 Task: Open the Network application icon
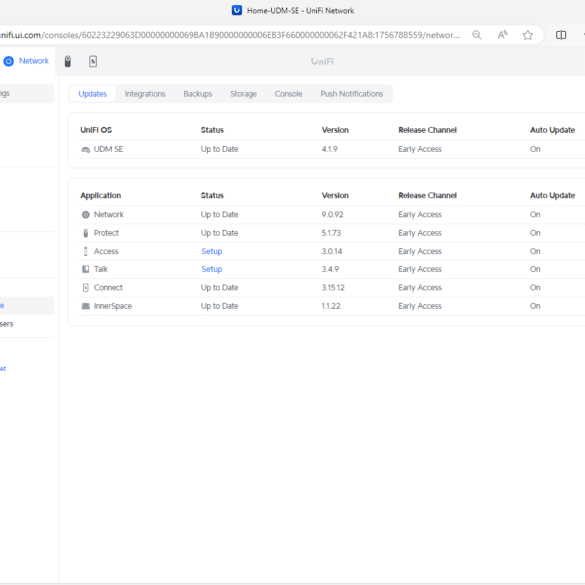click(x=9, y=61)
